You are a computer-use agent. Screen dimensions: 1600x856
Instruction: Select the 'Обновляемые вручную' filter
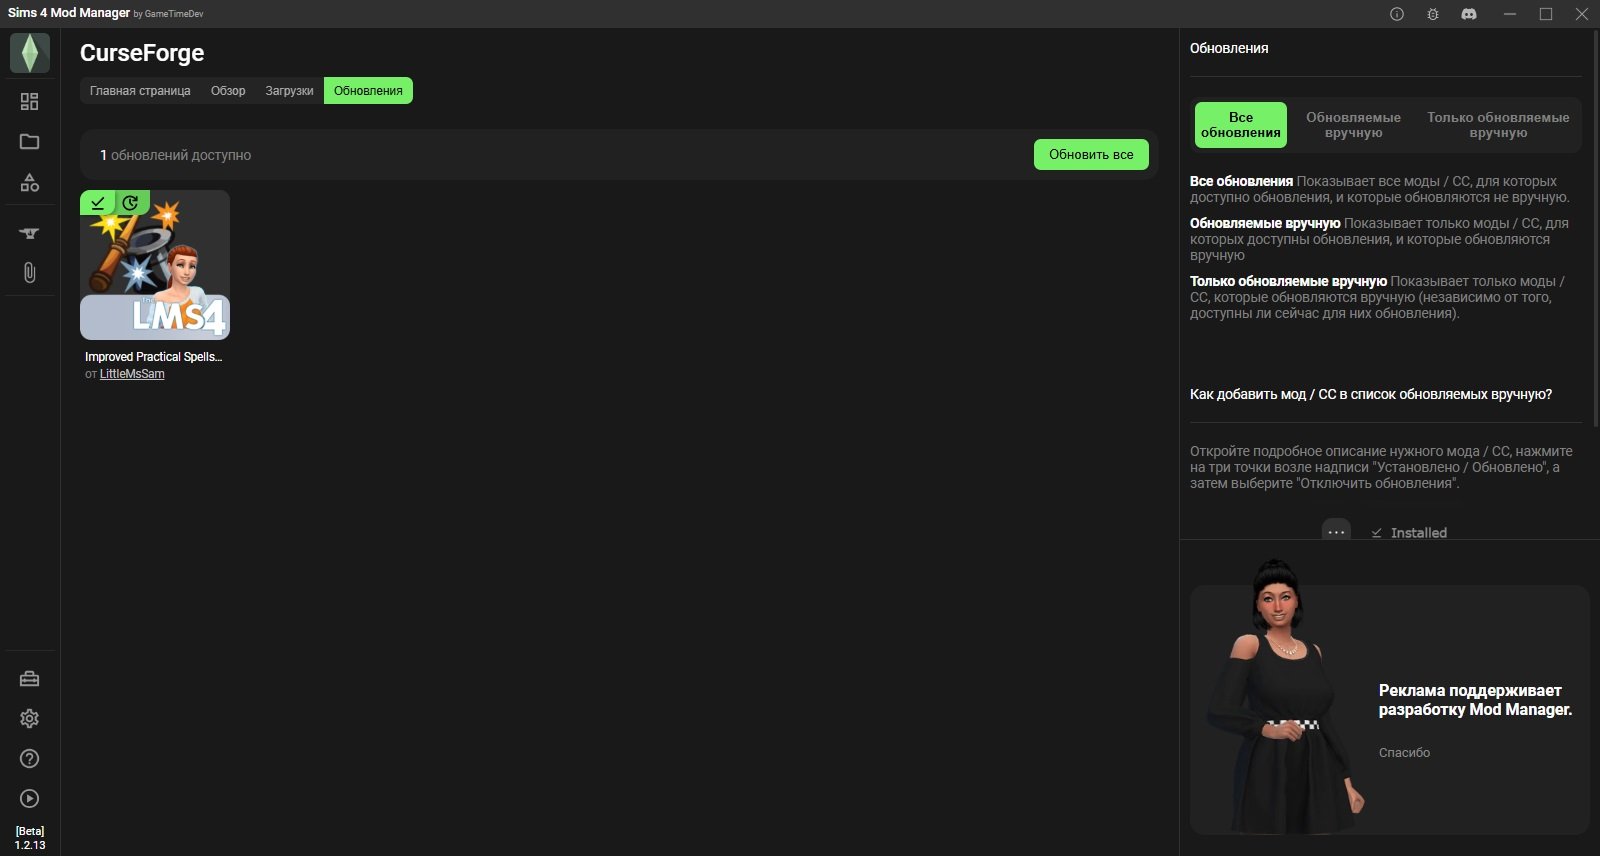1353,125
